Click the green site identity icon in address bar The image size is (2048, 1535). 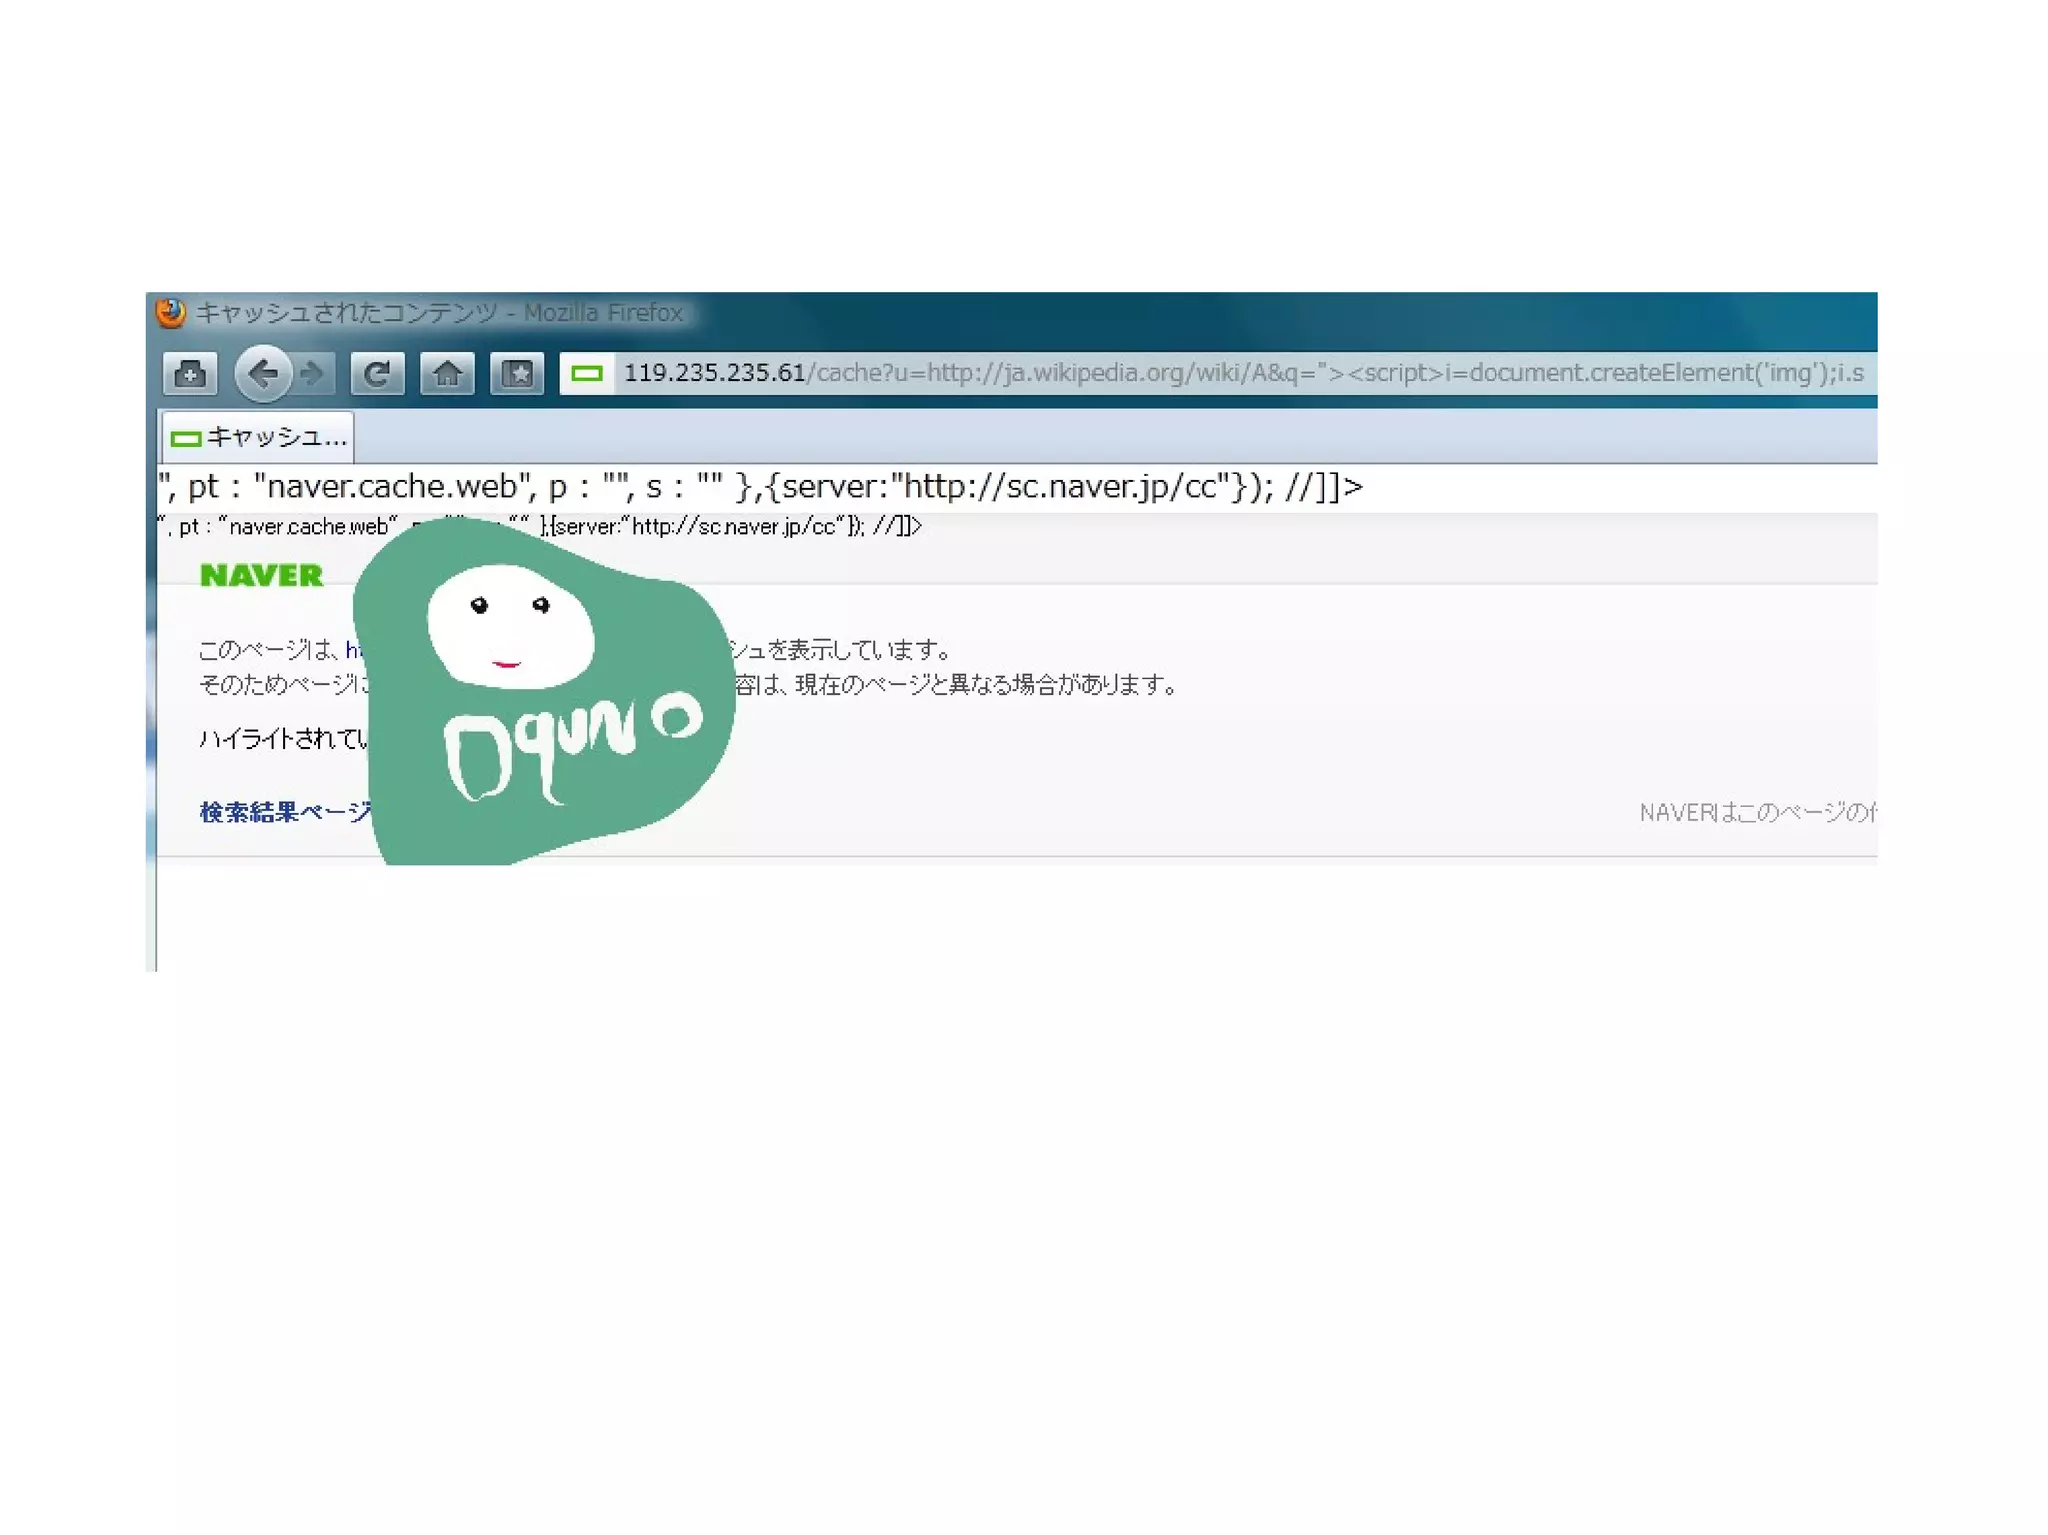tap(587, 374)
